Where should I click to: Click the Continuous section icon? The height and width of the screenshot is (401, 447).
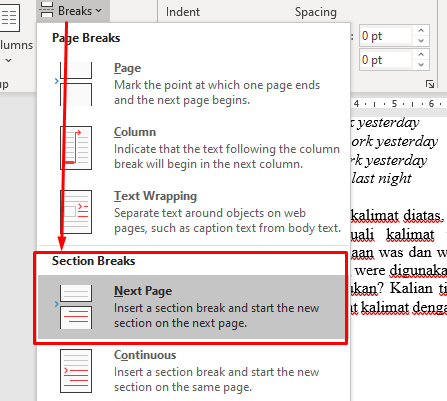click(x=76, y=371)
